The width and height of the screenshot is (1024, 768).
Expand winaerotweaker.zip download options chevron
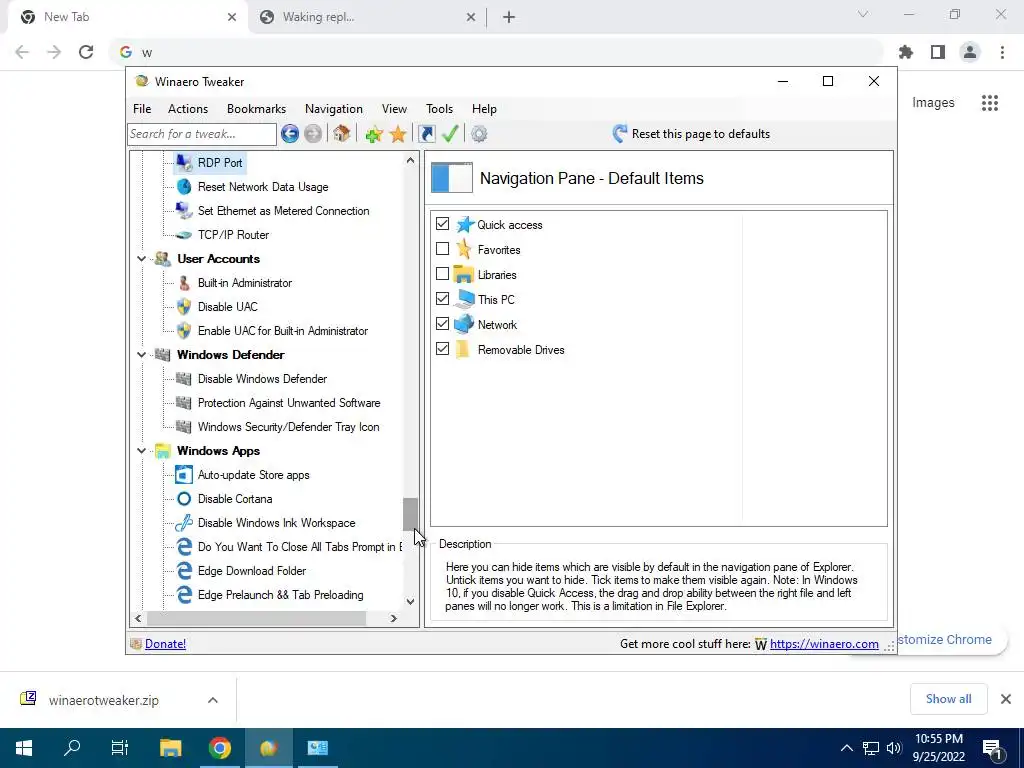[213, 700]
